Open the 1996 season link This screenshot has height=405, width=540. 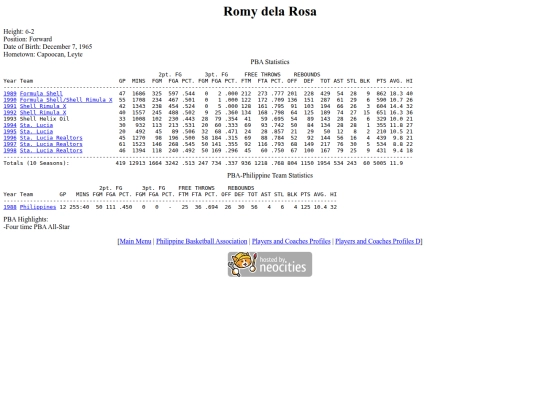(x=10, y=138)
